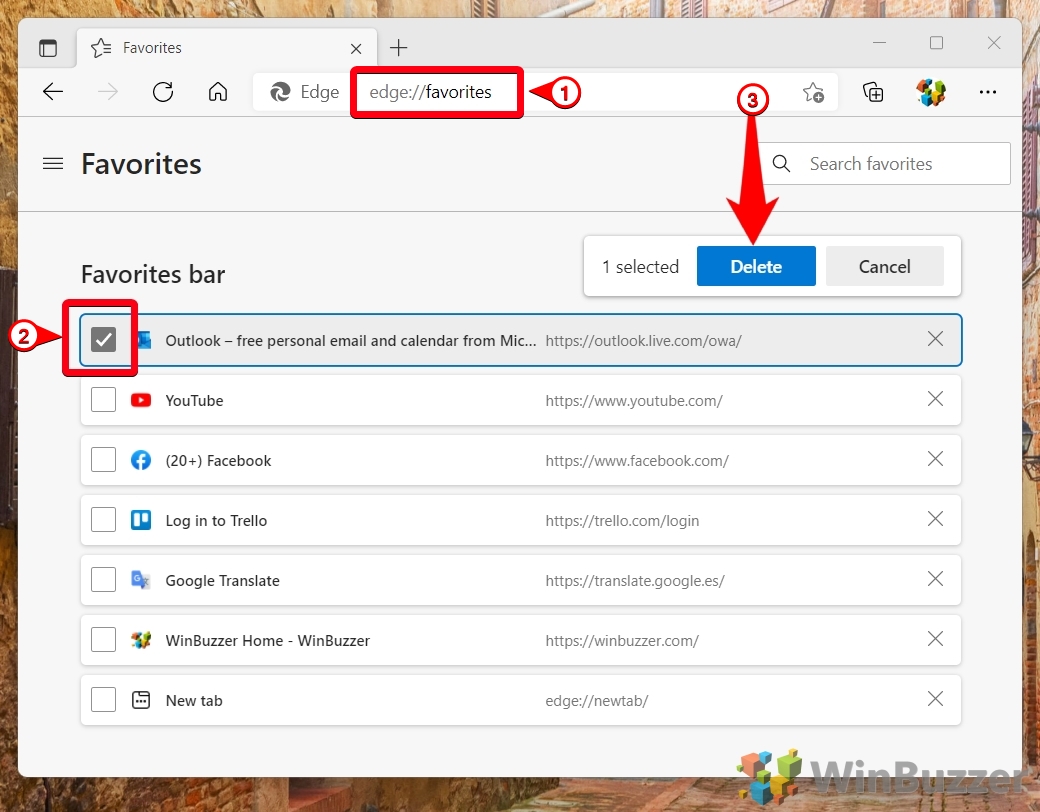Go back with the back arrow
Image resolution: width=1040 pixels, height=812 pixels.
coord(52,92)
